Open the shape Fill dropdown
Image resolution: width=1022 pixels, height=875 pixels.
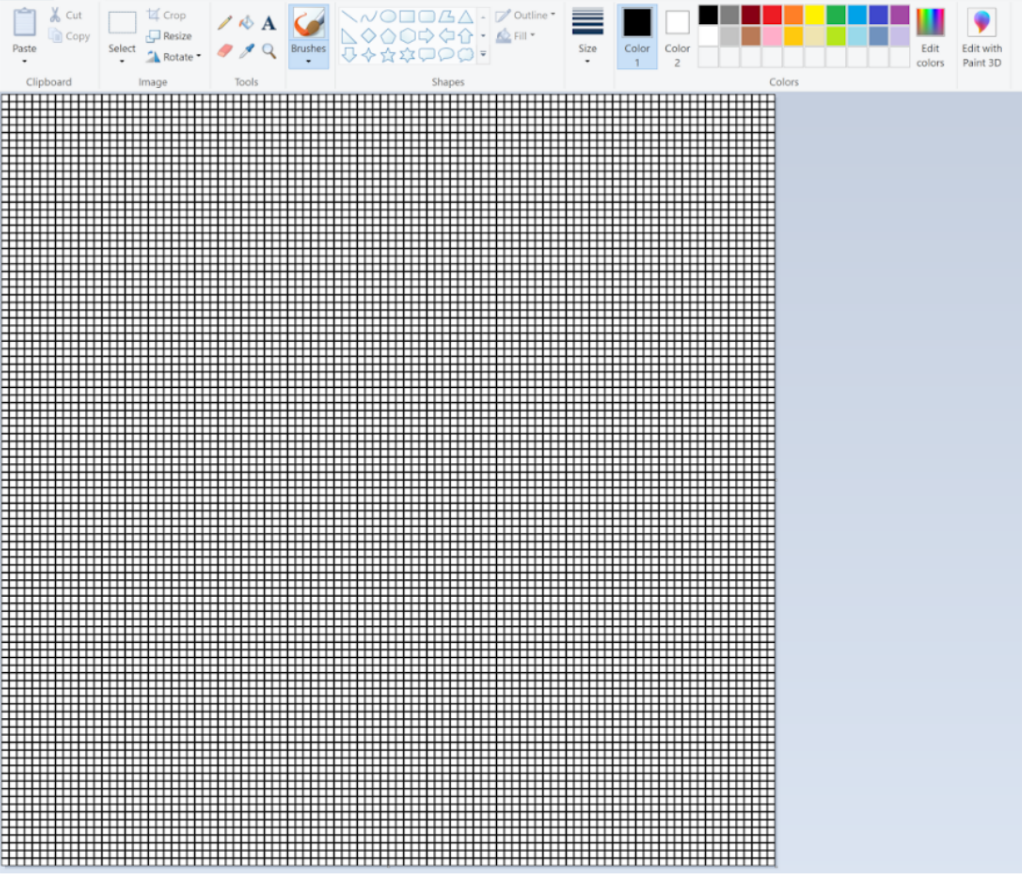click(516, 36)
